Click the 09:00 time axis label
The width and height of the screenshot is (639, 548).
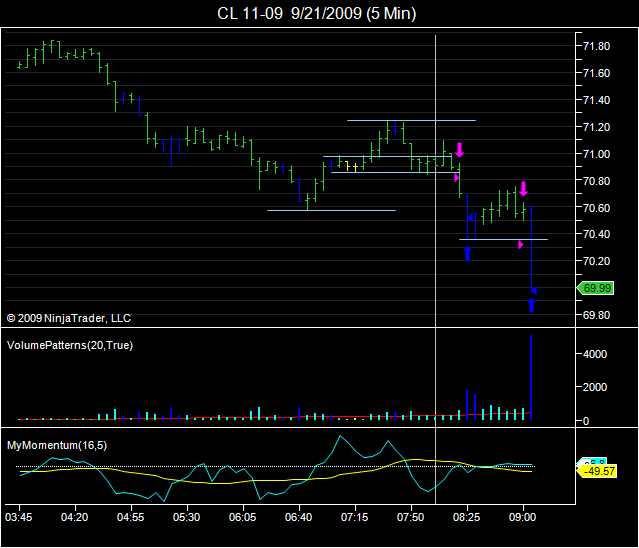pyautogui.click(x=523, y=517)
